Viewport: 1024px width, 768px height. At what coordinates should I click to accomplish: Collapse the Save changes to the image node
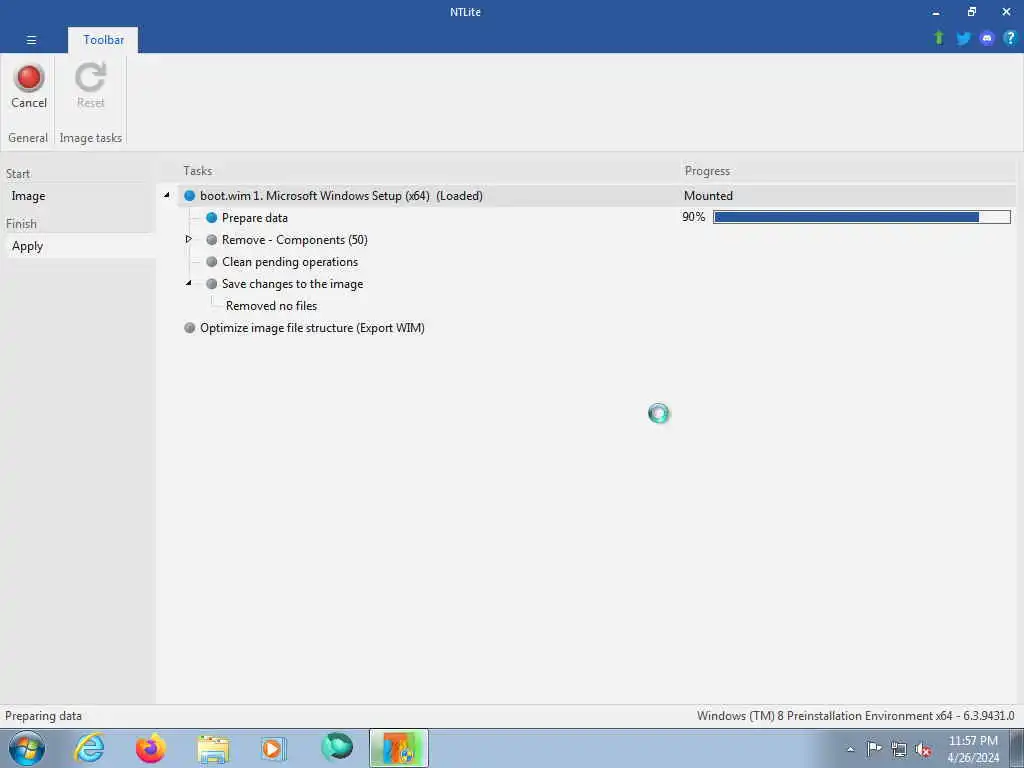[189, 283]
